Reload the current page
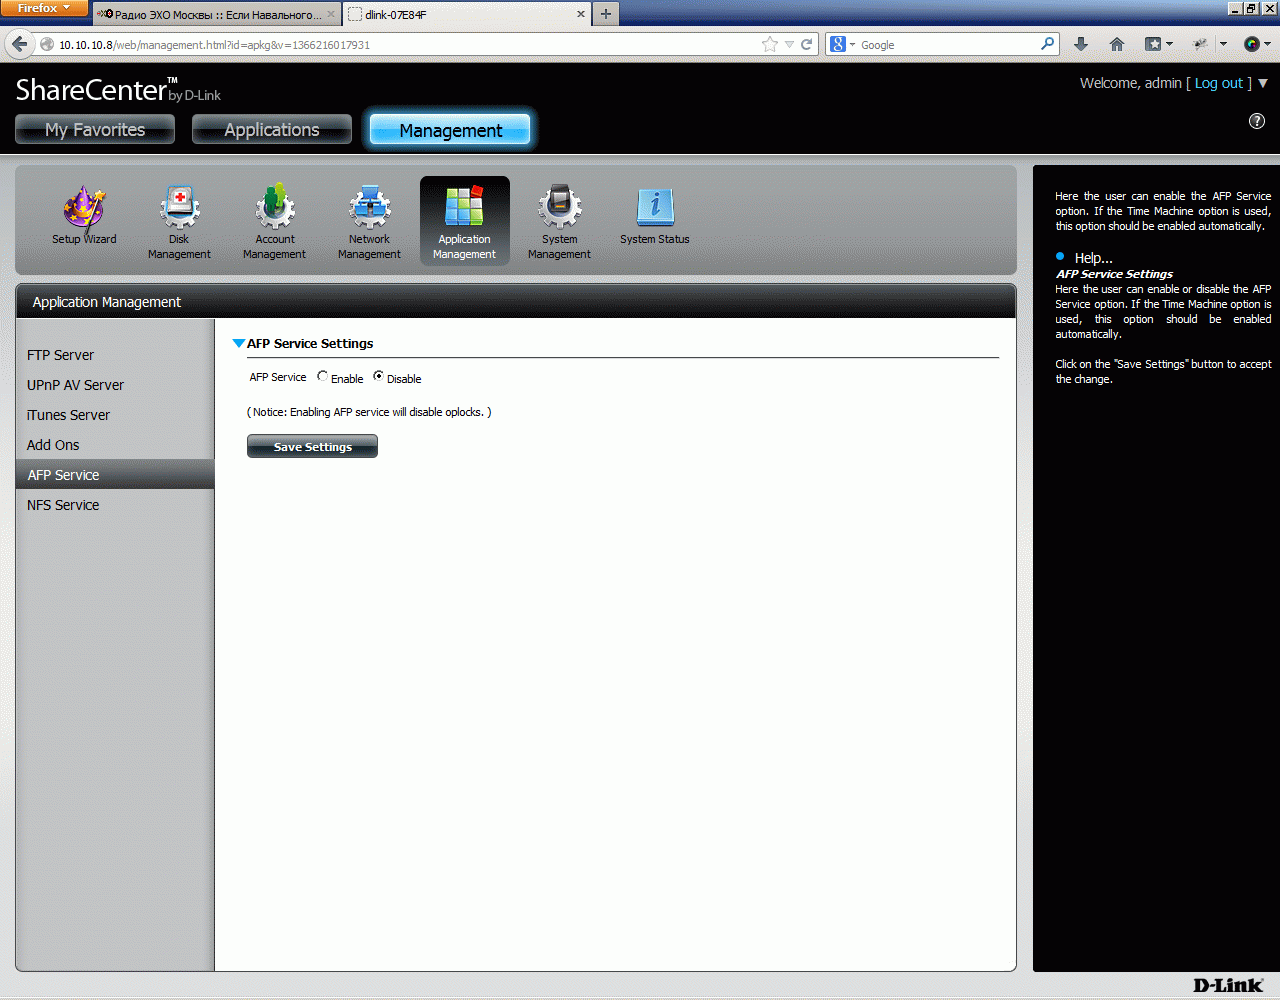The image size is (1280, 1000). (806, 44)
